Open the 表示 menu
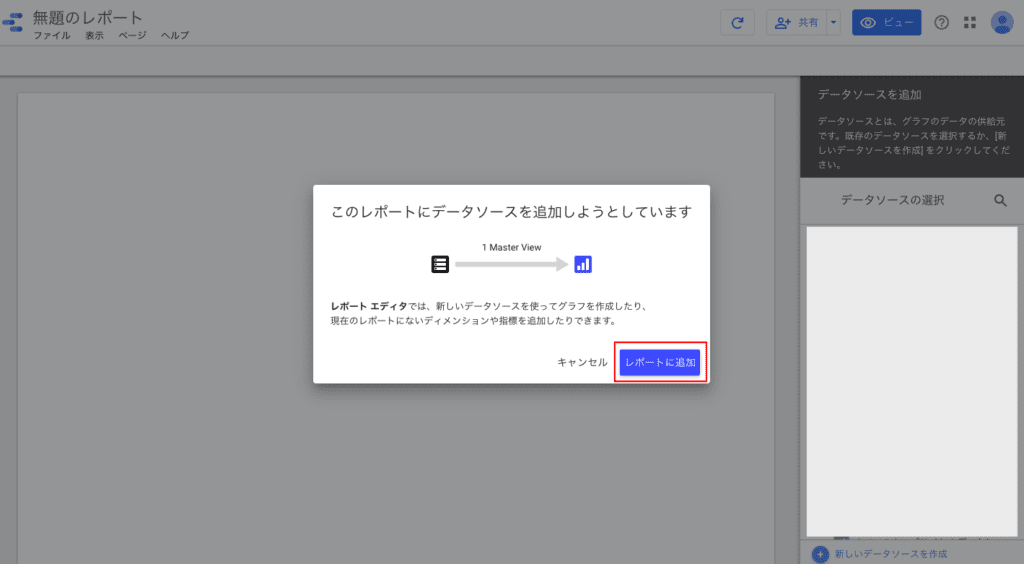 (x=94, y=35)
